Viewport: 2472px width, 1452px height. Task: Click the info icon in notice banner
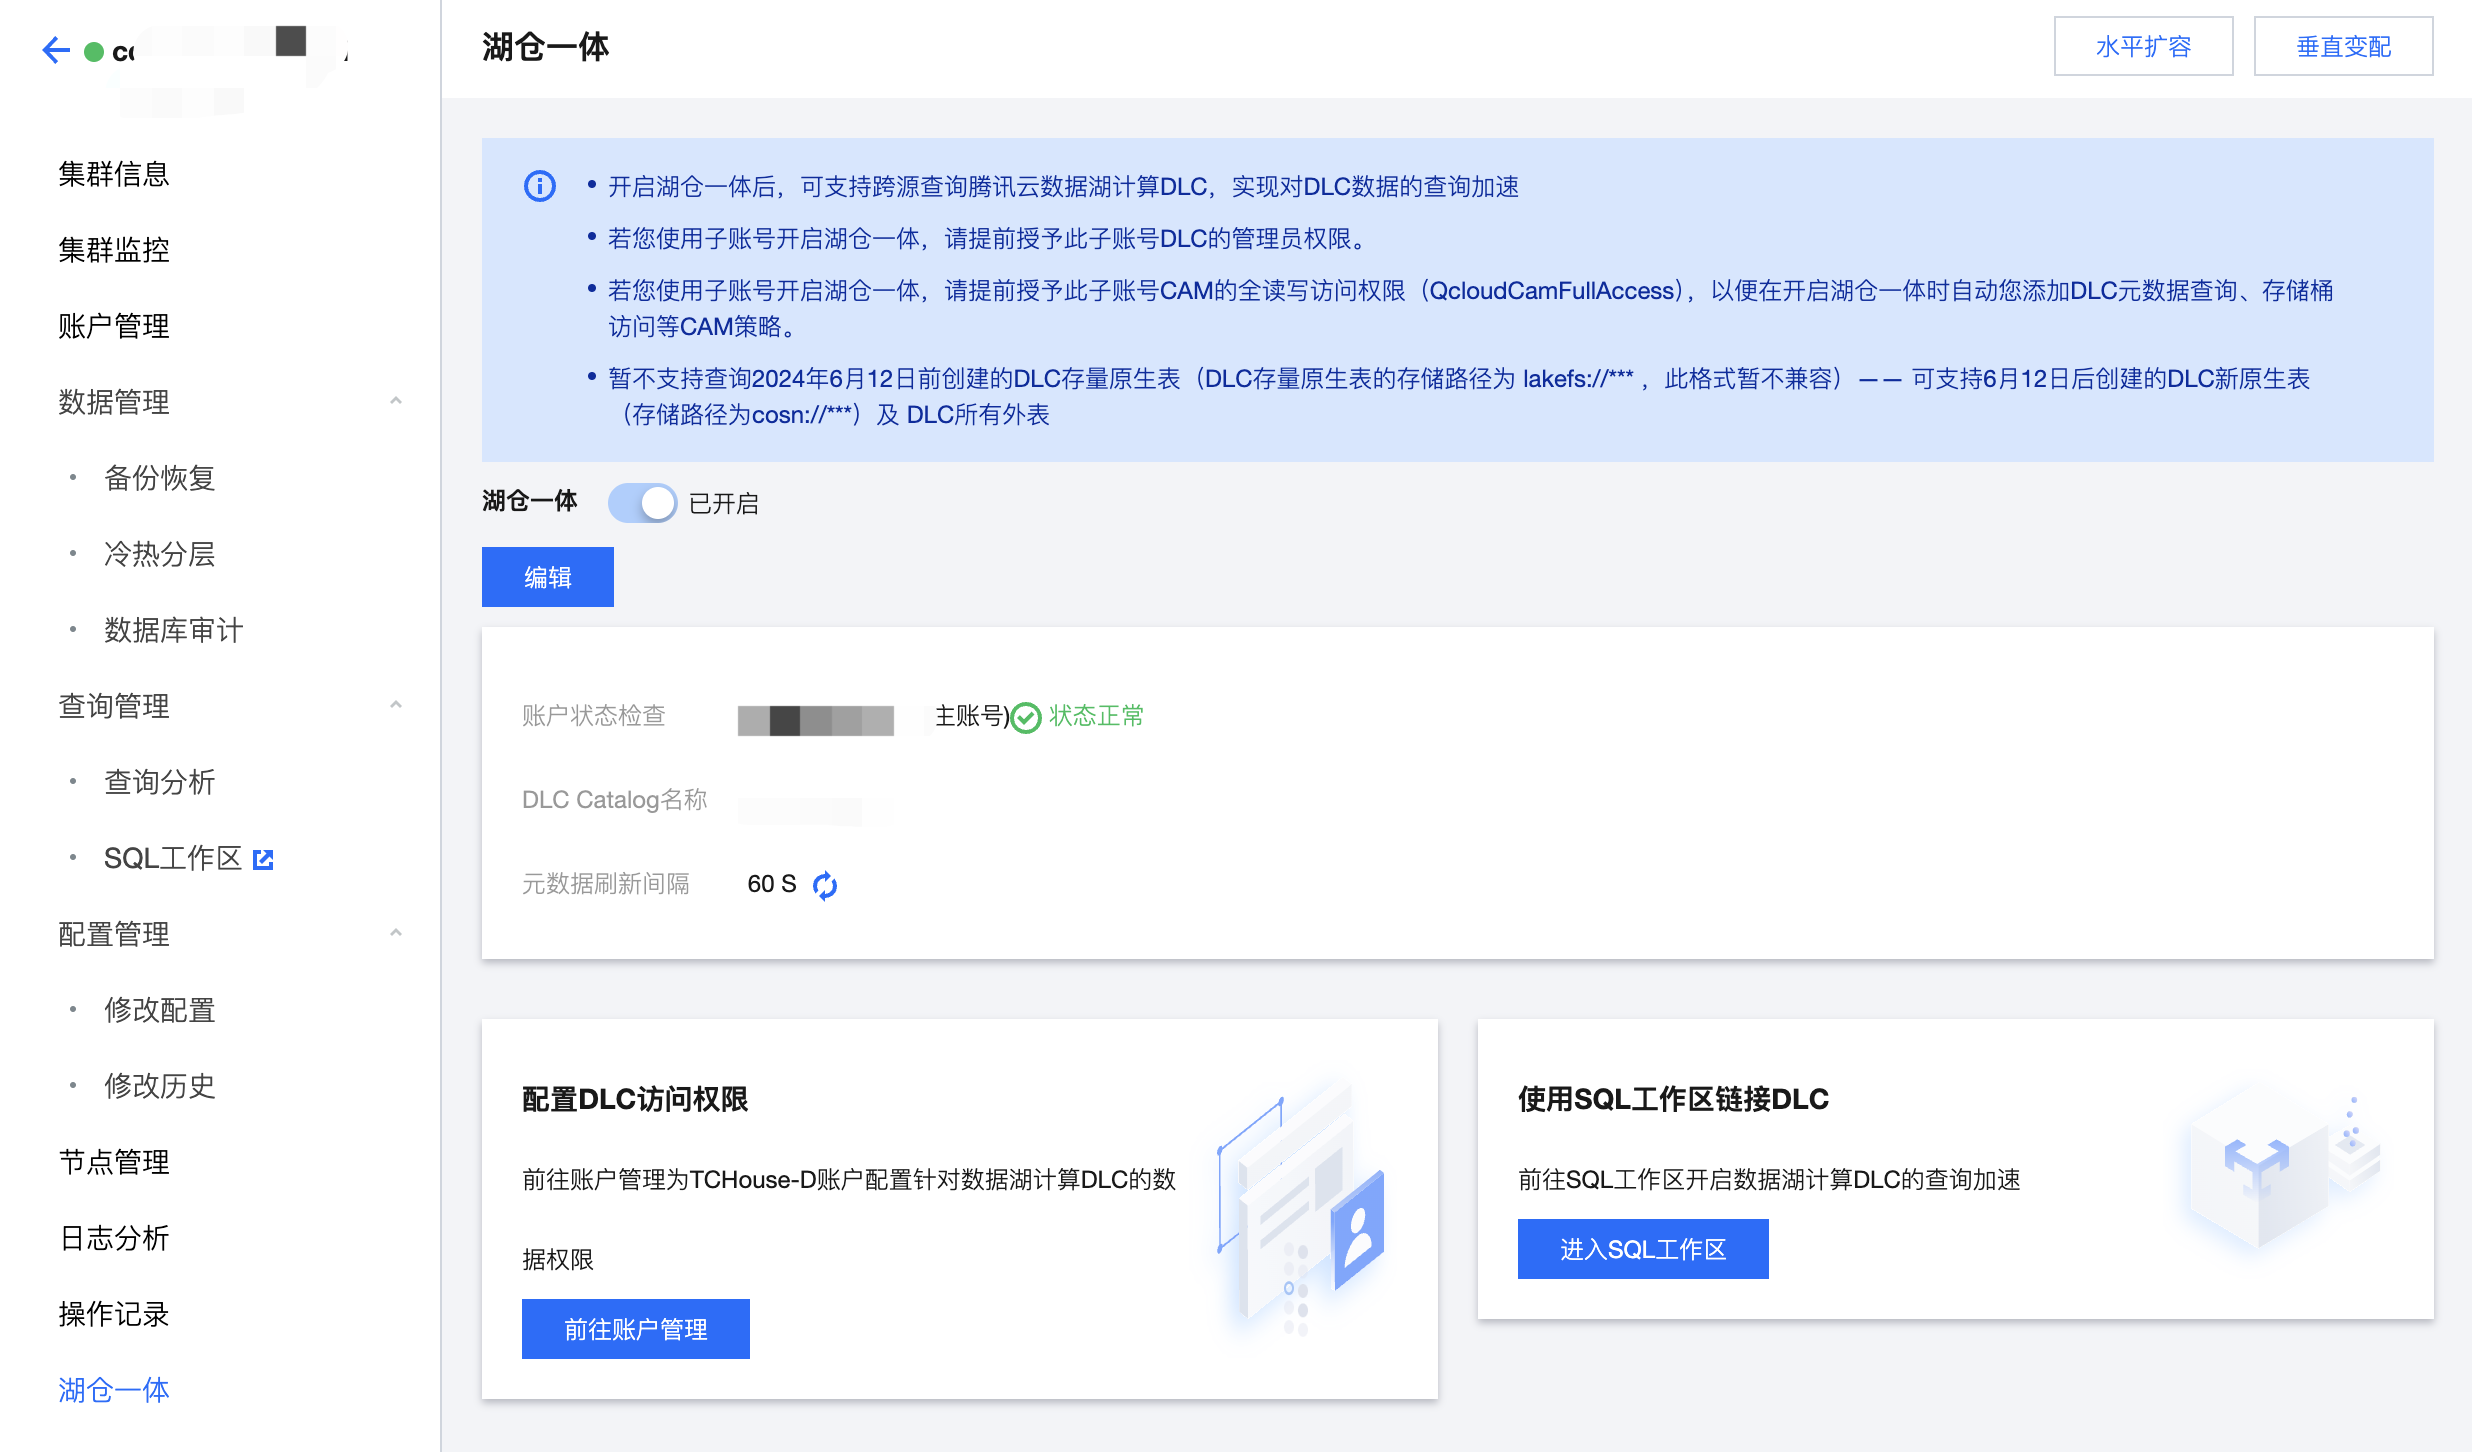[540, 186]
